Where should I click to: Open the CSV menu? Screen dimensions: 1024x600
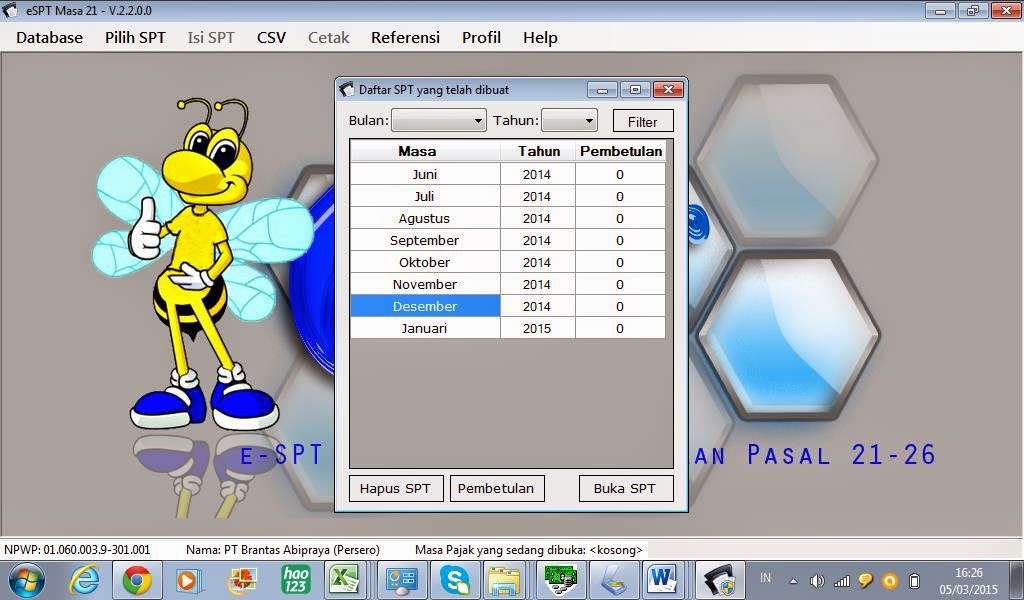(x=271, y=37)
